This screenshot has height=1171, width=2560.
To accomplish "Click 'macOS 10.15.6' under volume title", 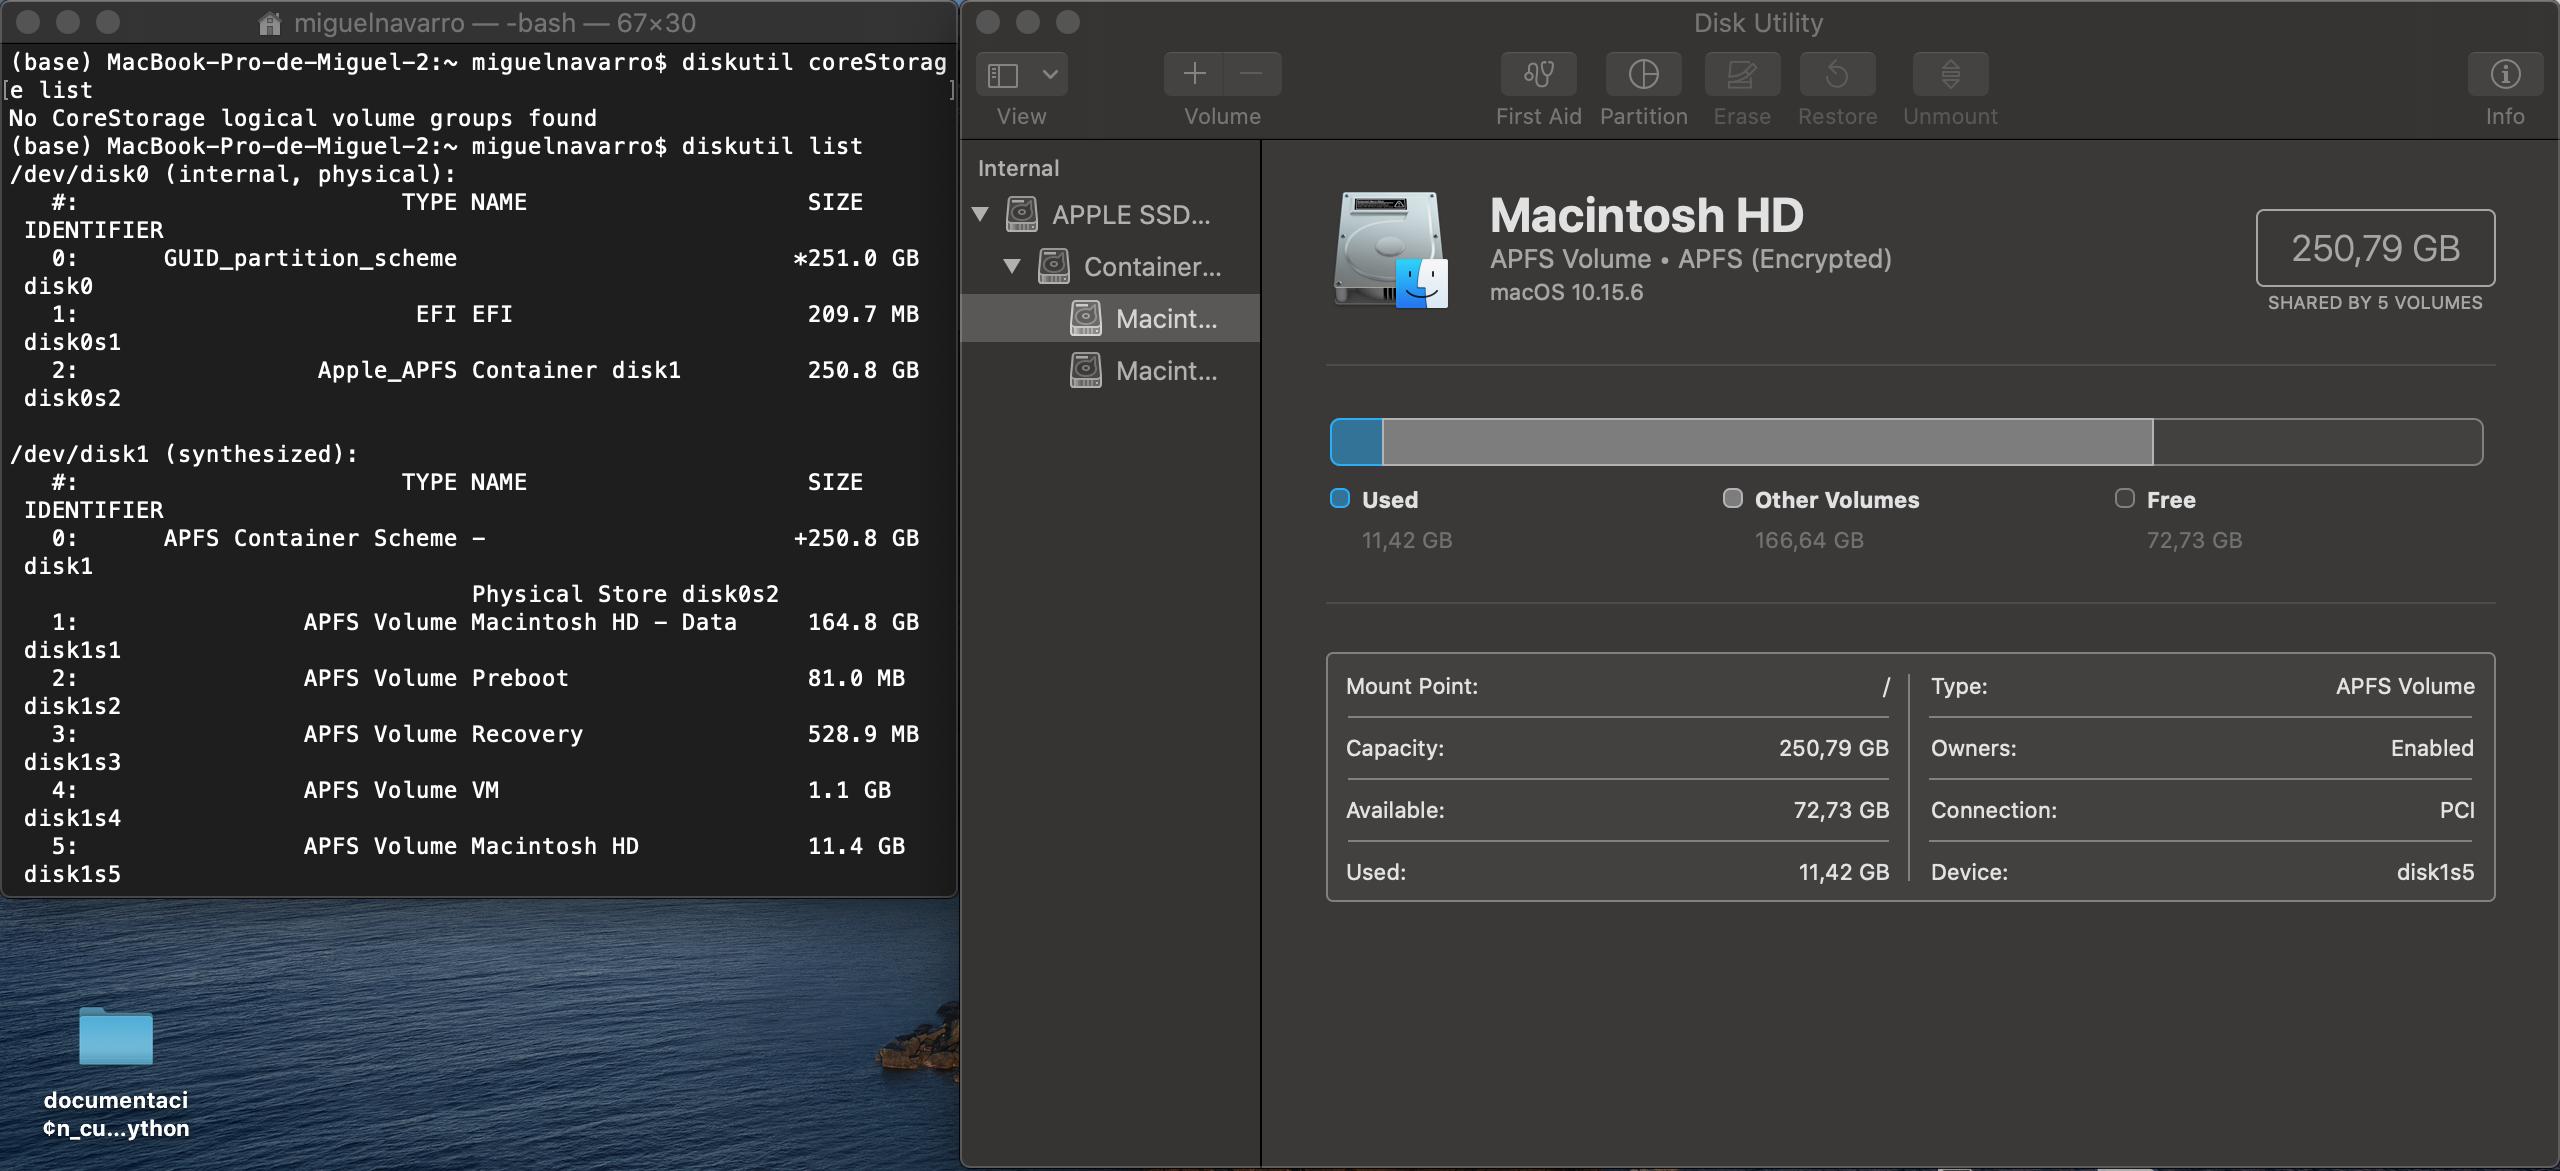I will (1566, 292).
